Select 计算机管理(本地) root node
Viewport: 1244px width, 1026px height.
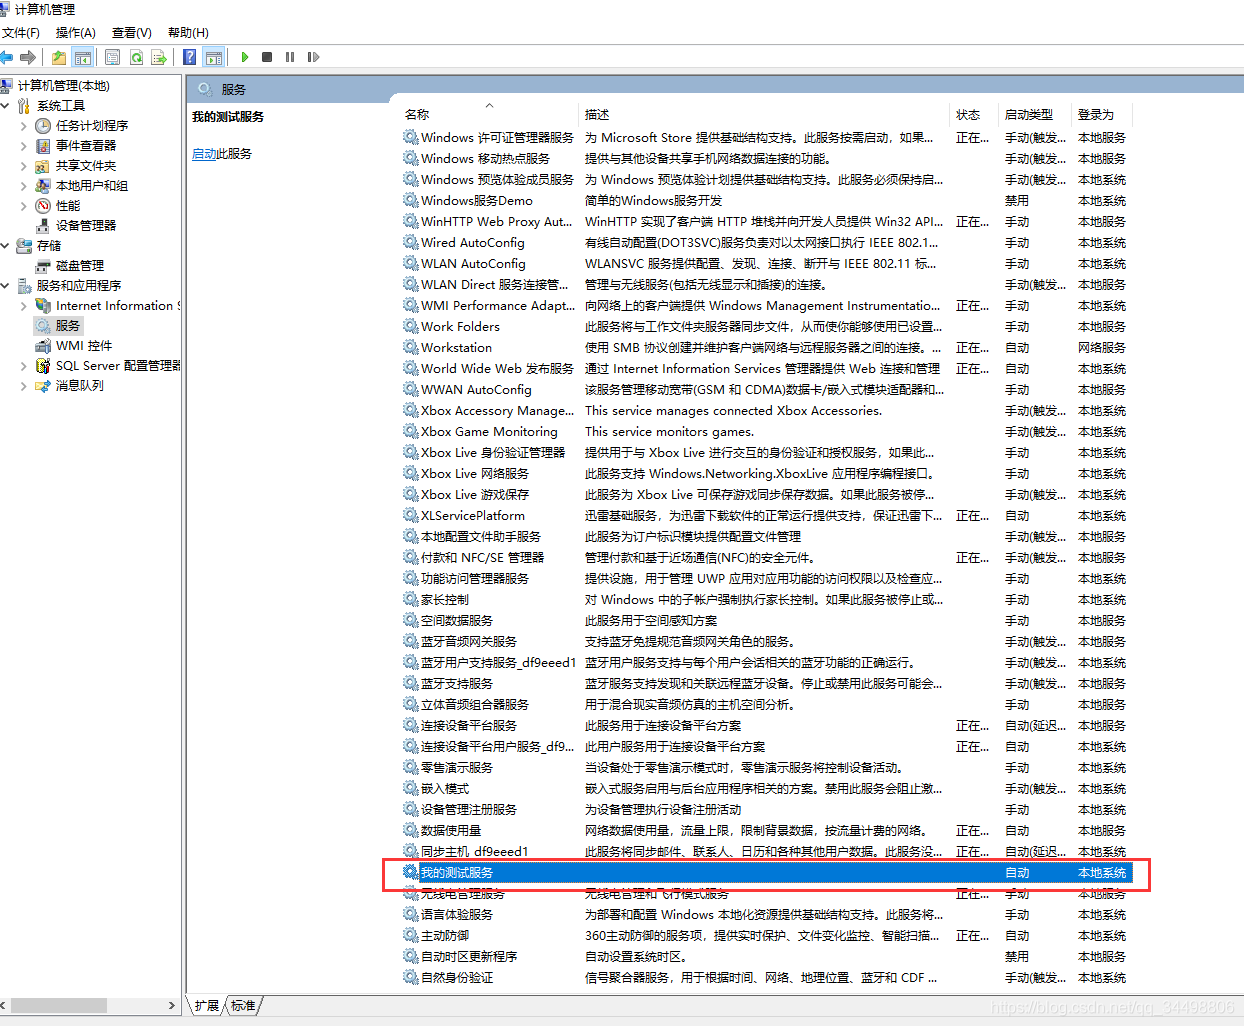coord(63,86)
